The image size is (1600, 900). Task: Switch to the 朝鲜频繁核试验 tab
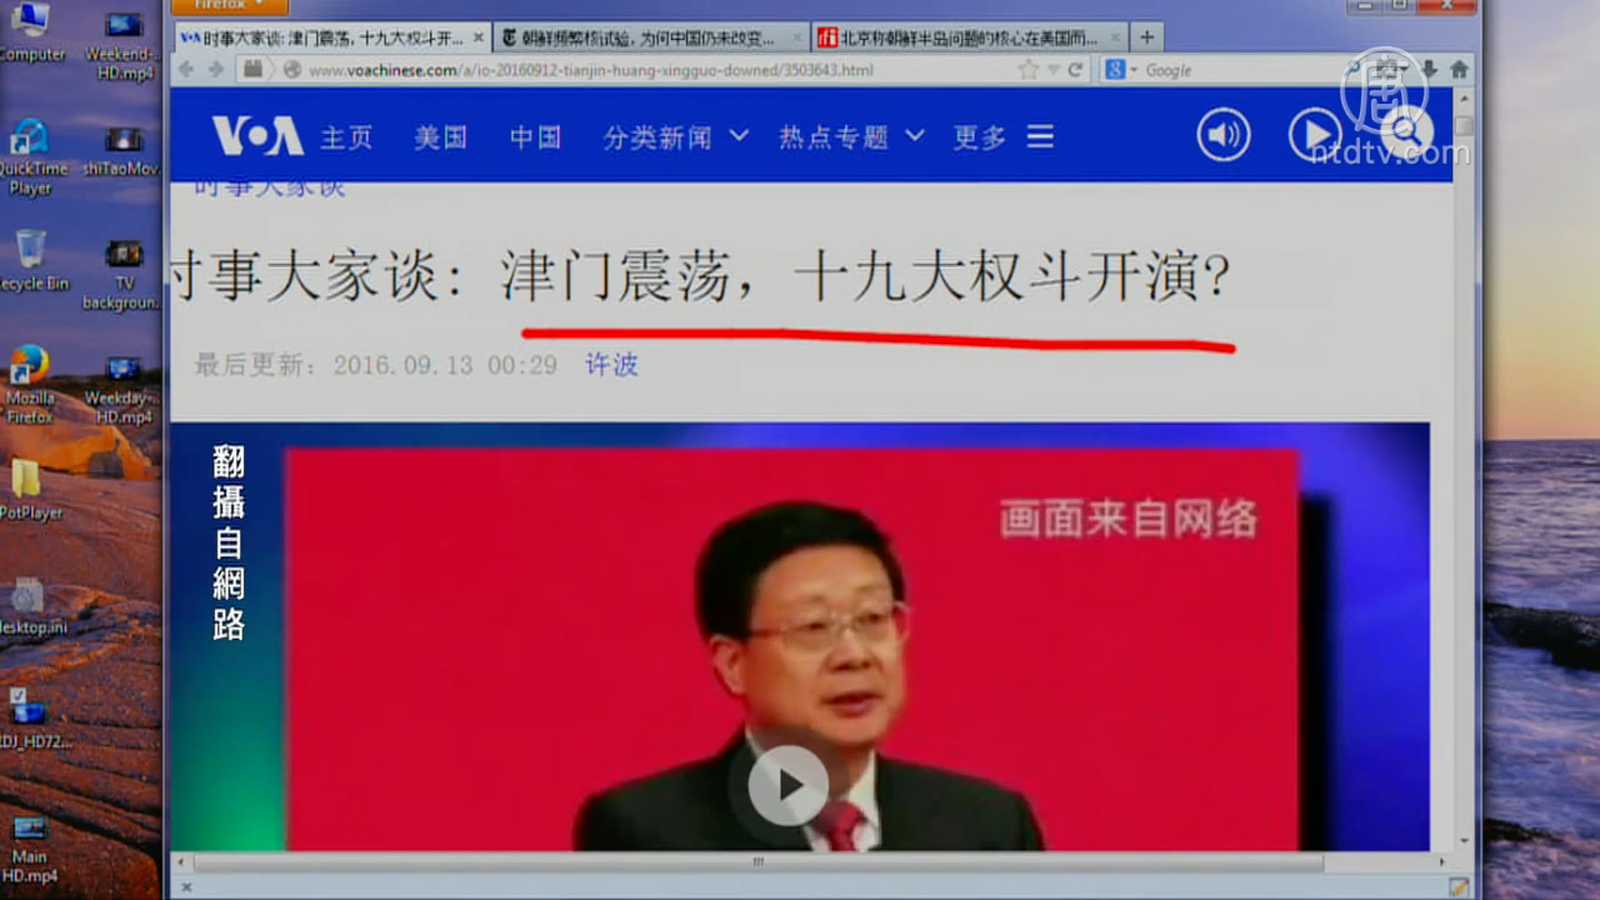pyautogui.click(x=649, y=38)
